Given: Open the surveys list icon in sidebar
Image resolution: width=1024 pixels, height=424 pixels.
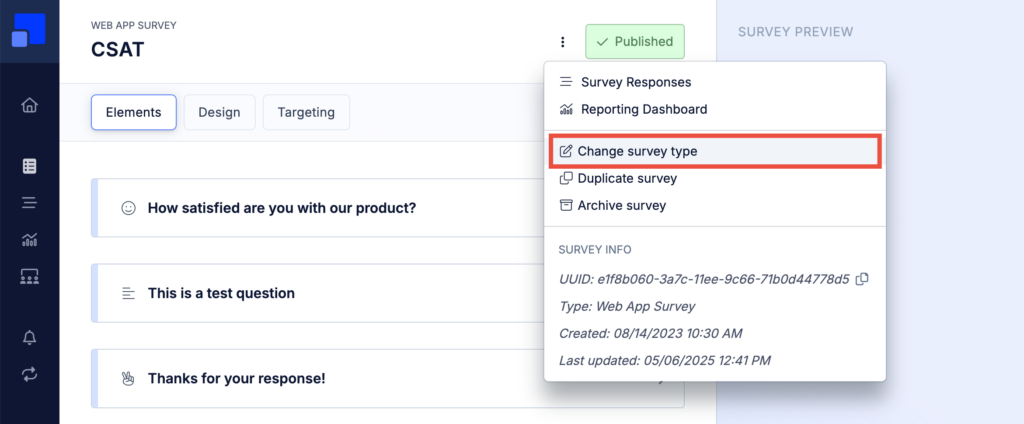Looking at the screenshot, I should pyautogui.click(x=29, y=166).
